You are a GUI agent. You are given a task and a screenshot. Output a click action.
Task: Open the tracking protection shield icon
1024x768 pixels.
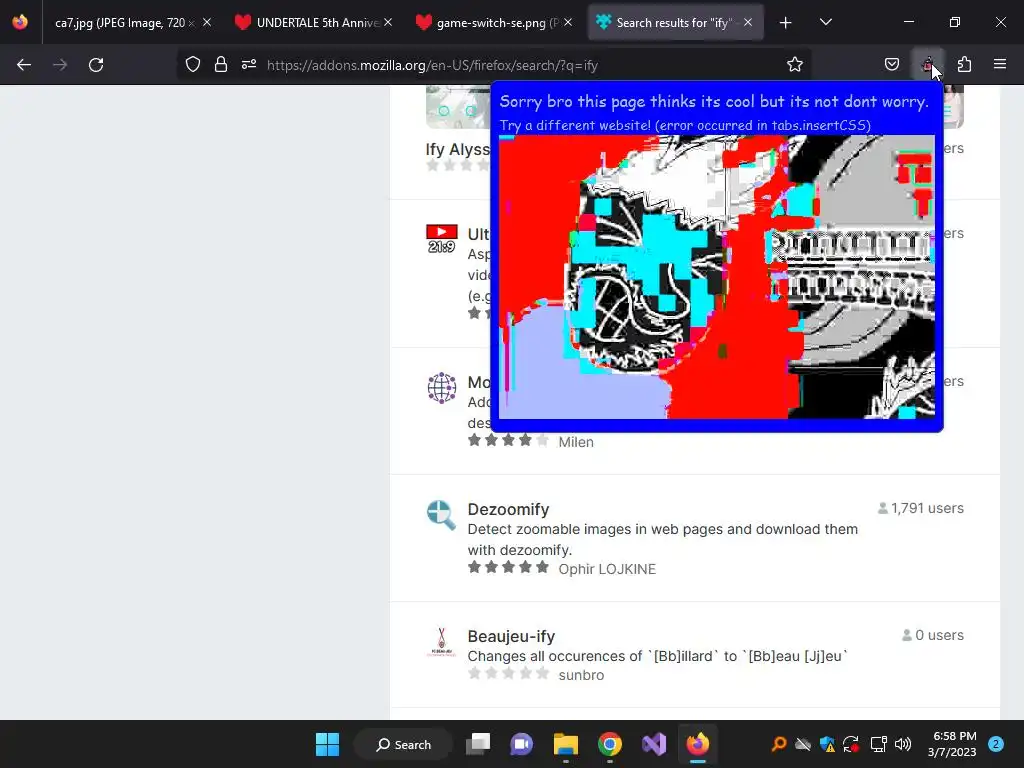(193, 65)
